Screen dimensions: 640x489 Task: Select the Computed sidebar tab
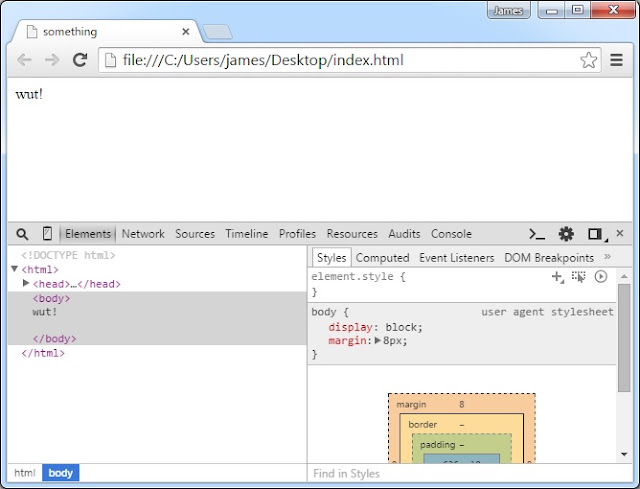tap(382, 258)
